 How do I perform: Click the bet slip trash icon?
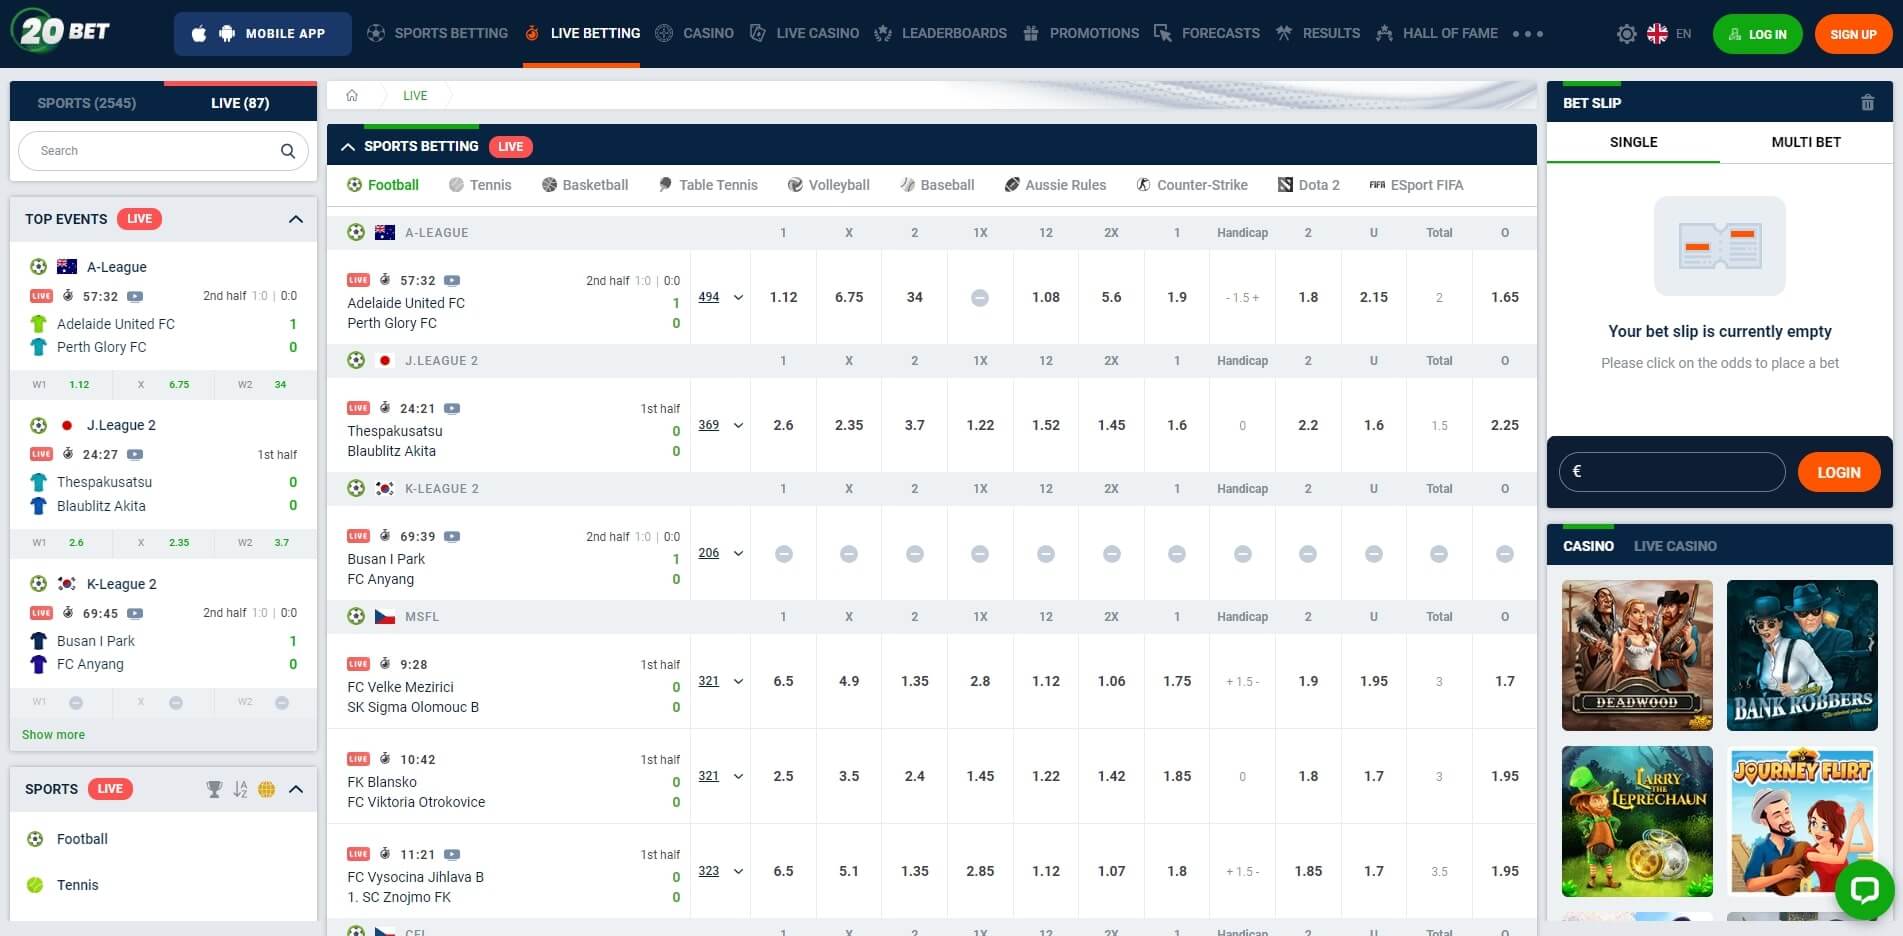tap(1867, 103)
